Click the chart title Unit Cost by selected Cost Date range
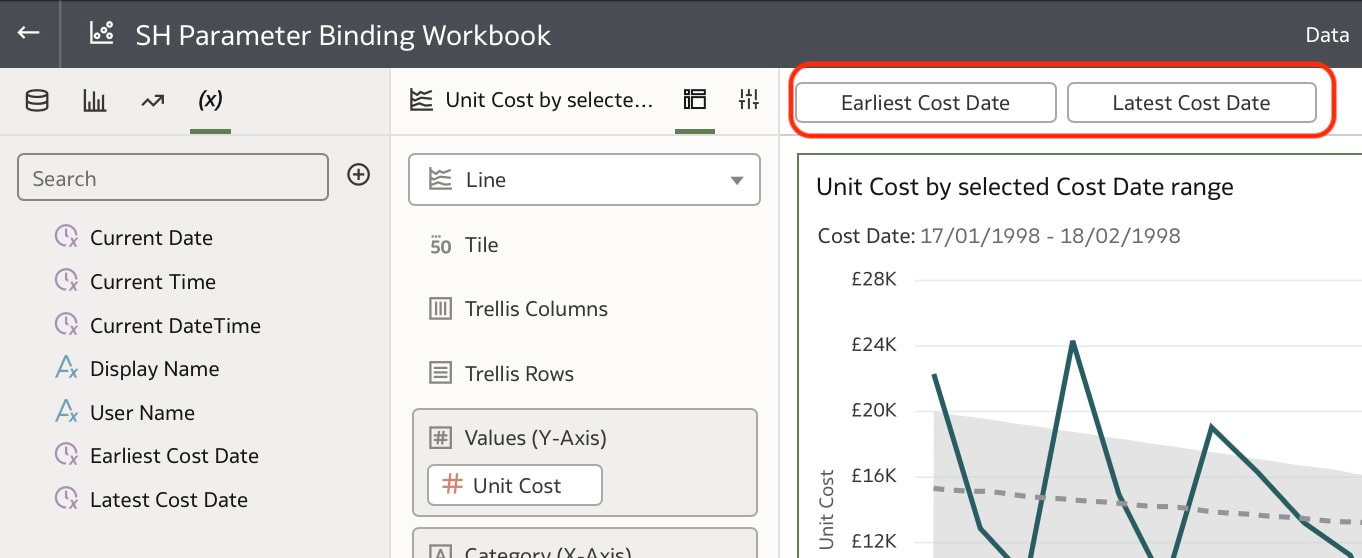 [1025, 187]
